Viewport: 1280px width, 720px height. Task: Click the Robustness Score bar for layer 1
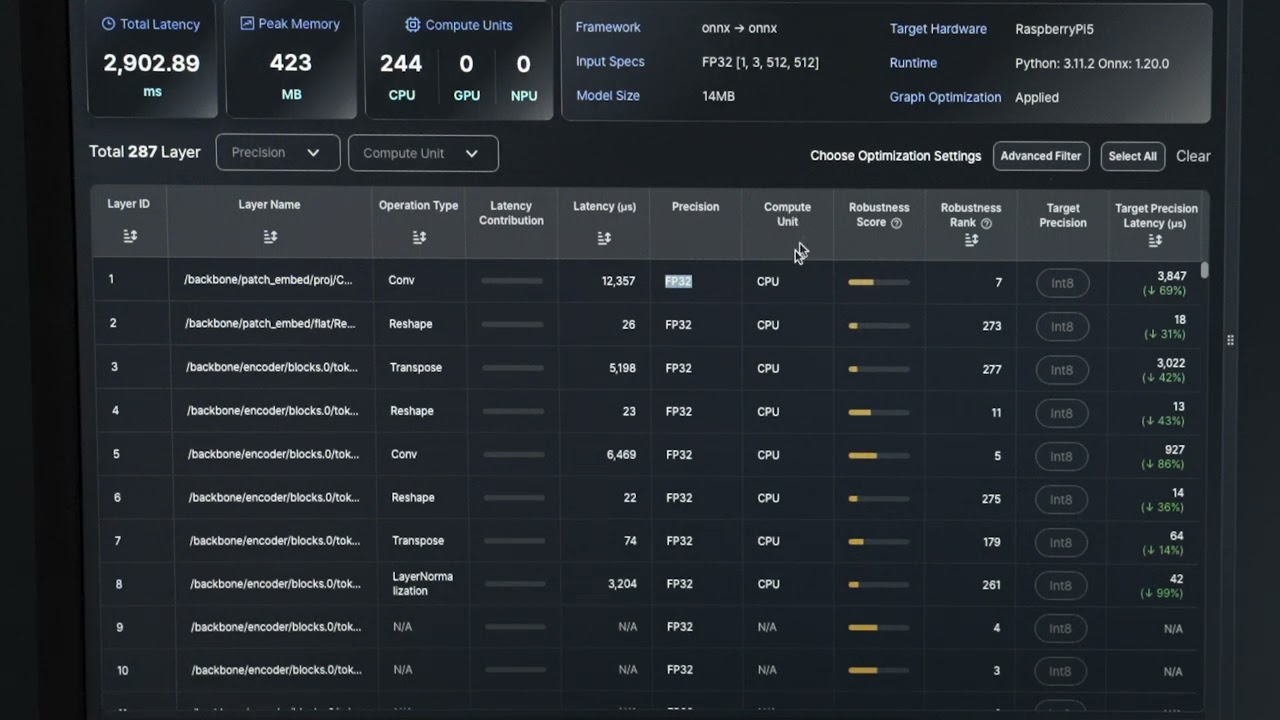click(x=878, y=283)
